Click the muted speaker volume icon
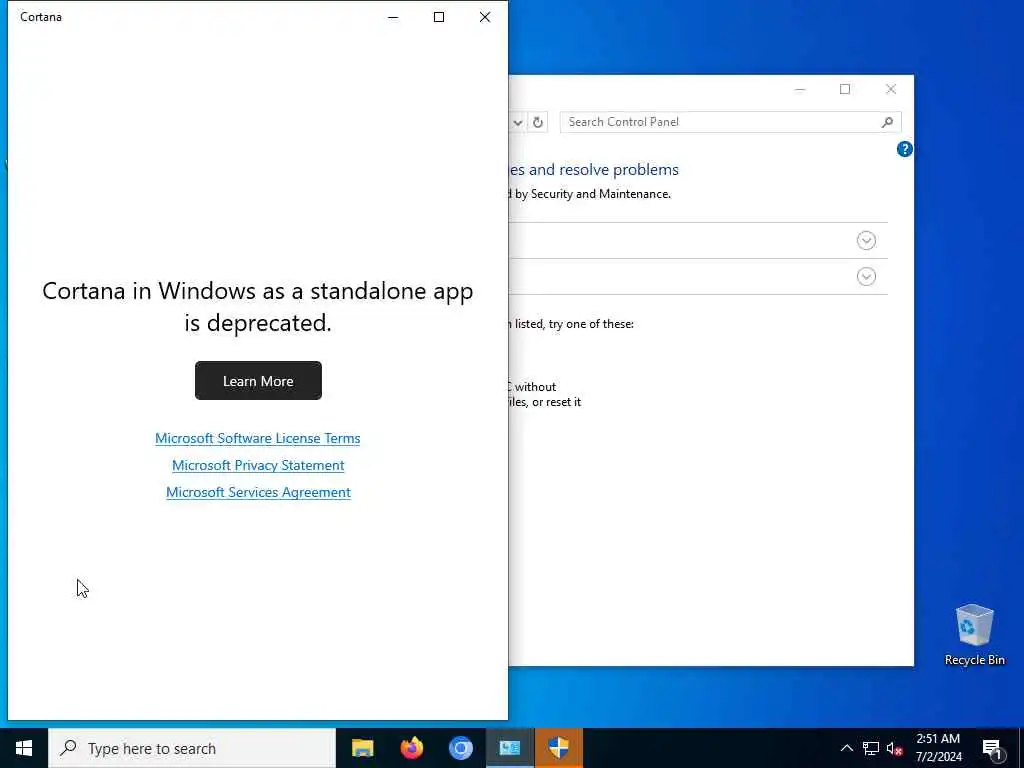 pyautogui.click(x=894, y=748)
